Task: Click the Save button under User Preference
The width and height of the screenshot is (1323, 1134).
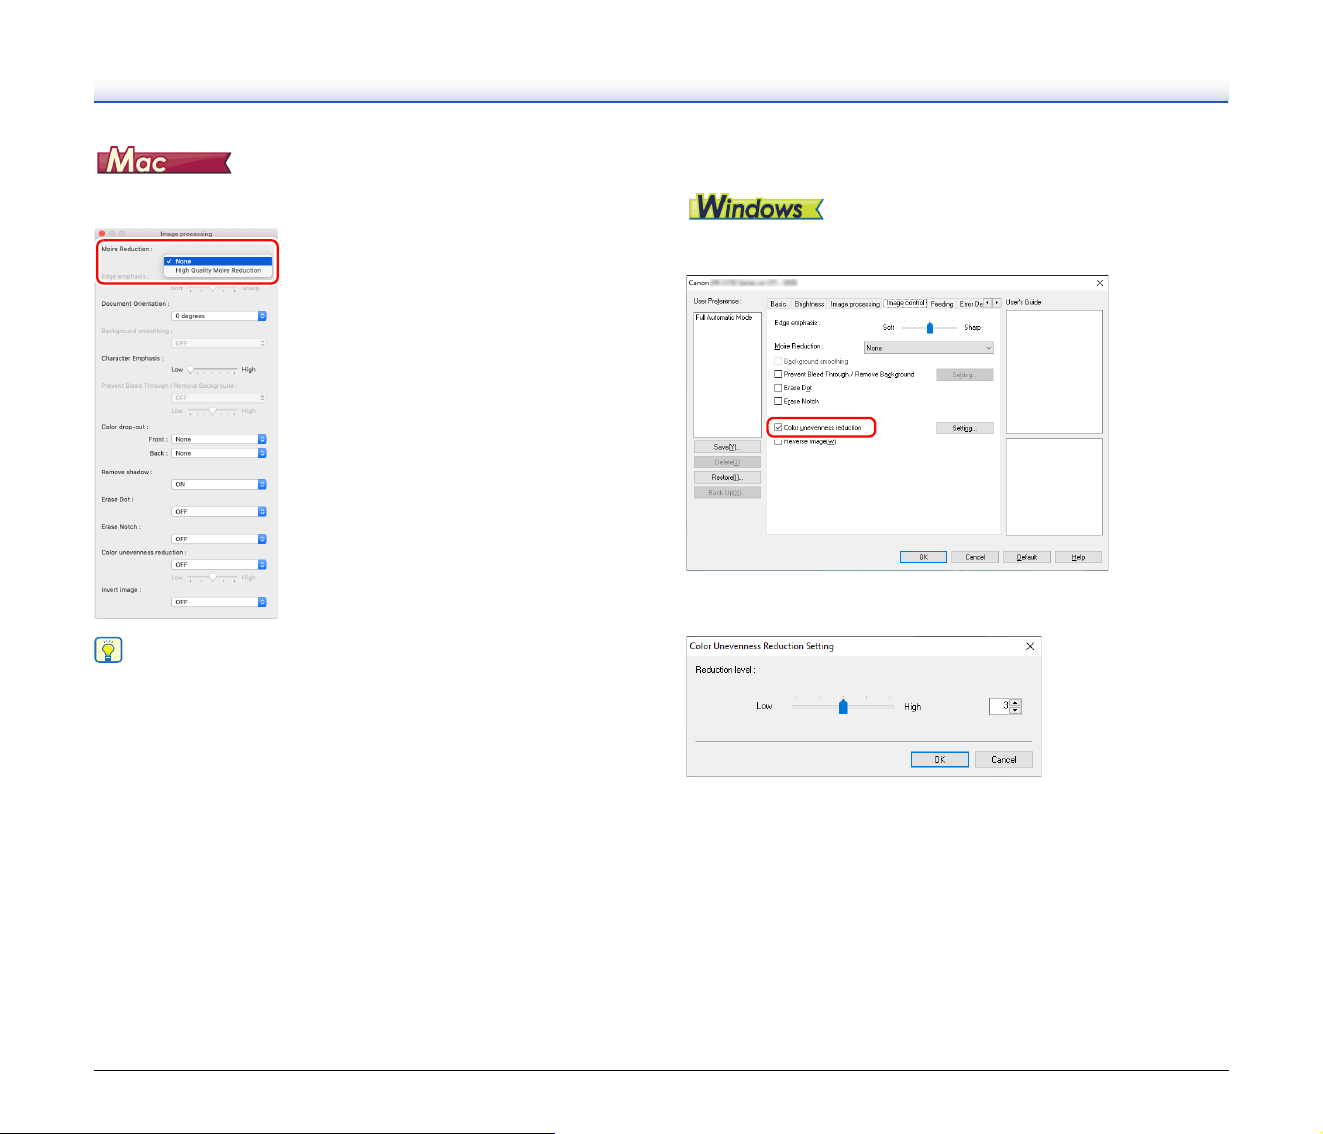Action: tap(727, 447)
